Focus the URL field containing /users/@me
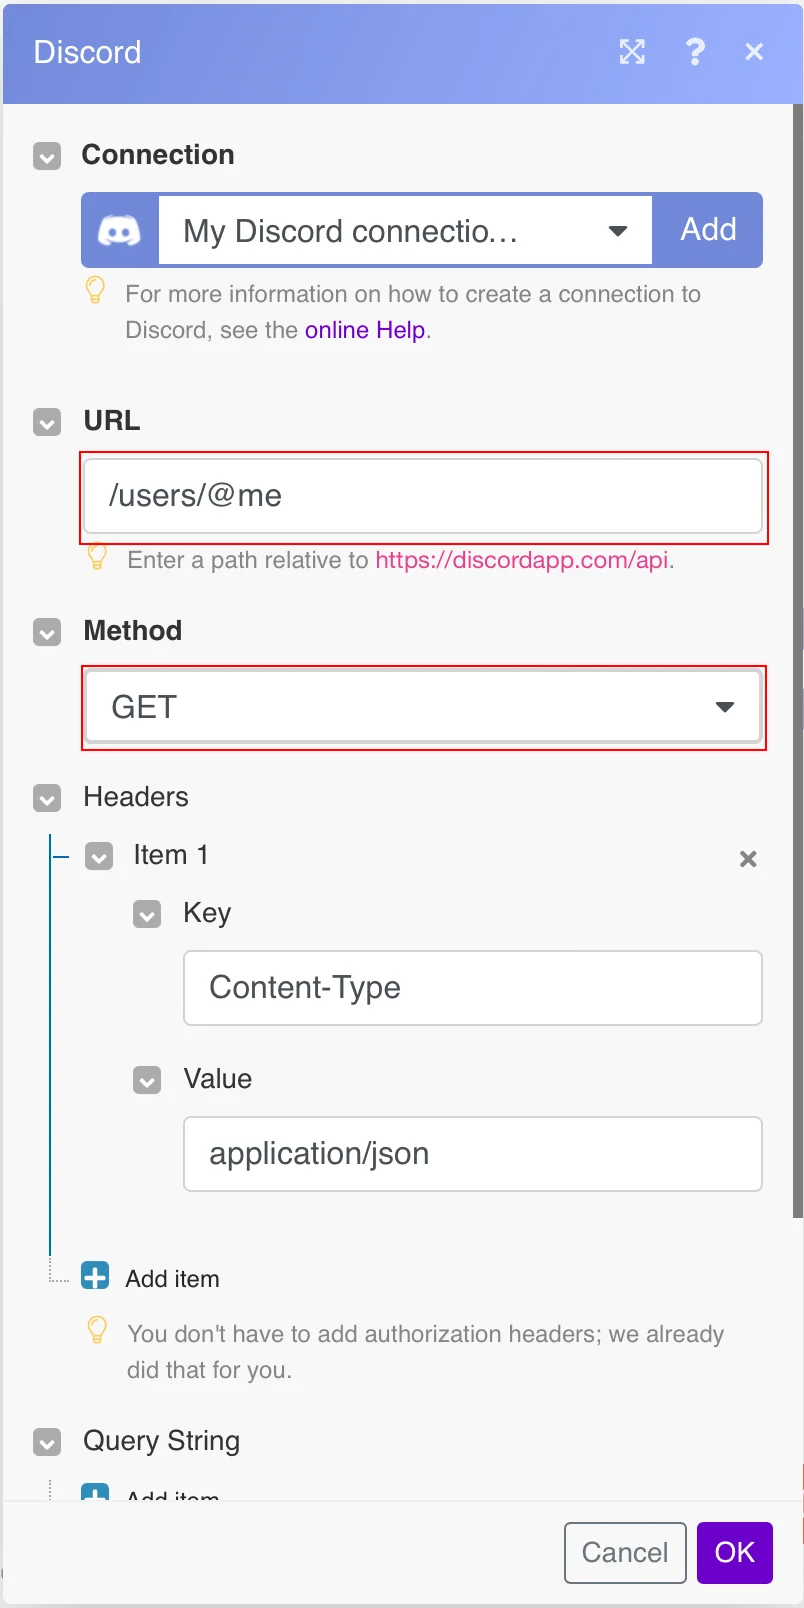The image size is (804, 1608). coord(423,496)
